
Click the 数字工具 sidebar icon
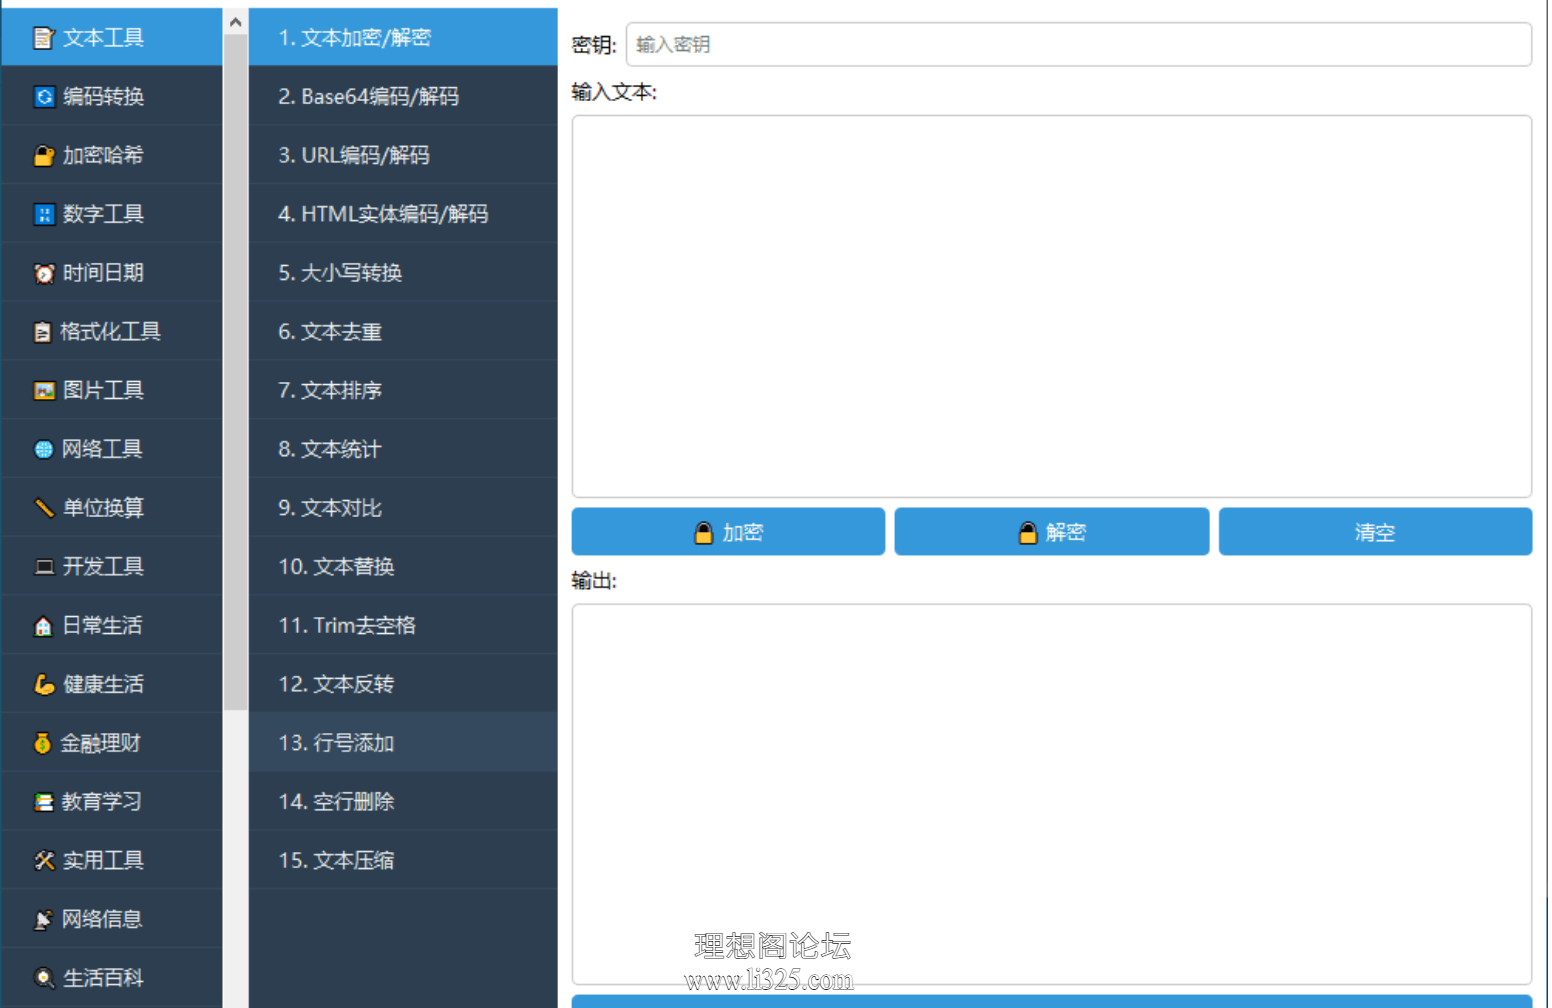(44, 214)
